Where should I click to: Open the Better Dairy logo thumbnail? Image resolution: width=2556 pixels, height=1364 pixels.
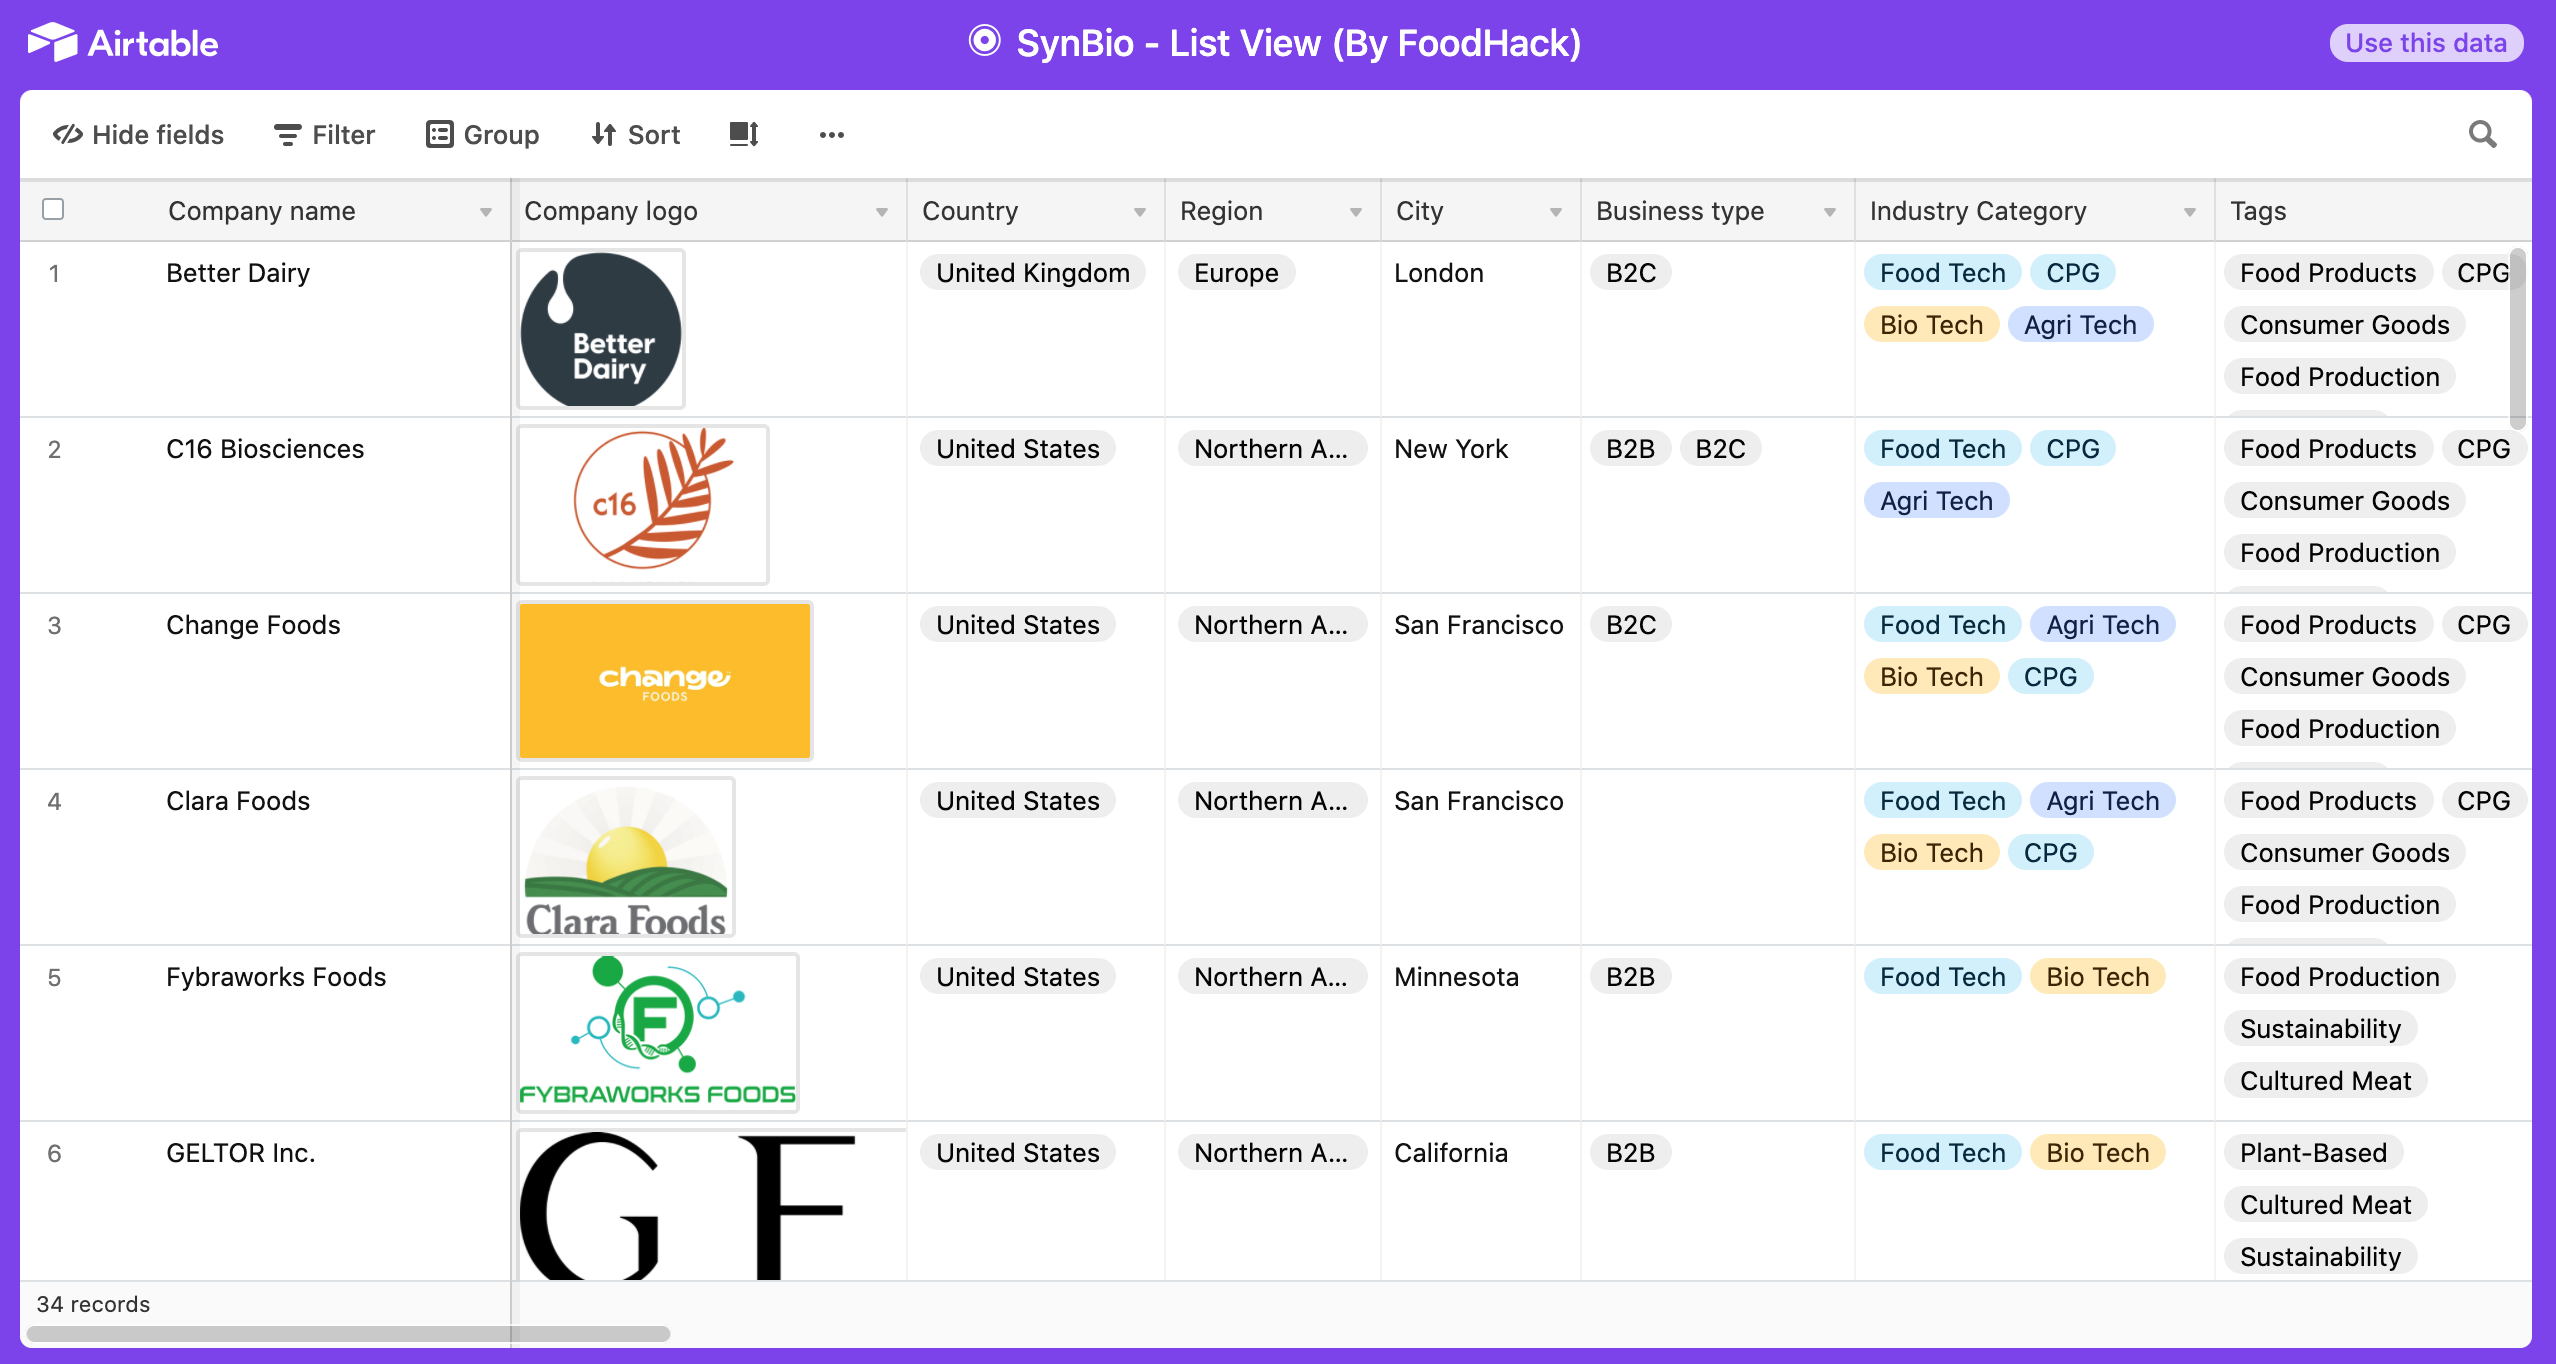tap(601, 329)
